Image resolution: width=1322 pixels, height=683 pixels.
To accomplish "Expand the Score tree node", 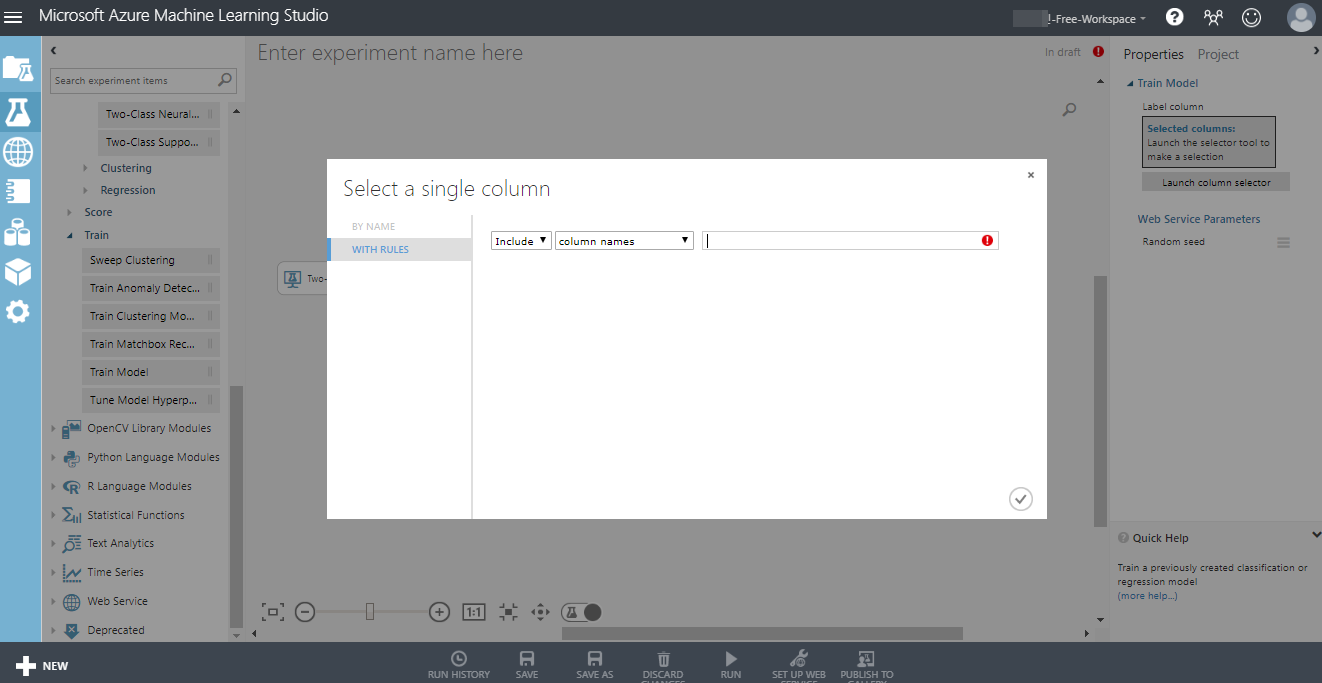I will [70, 212].
